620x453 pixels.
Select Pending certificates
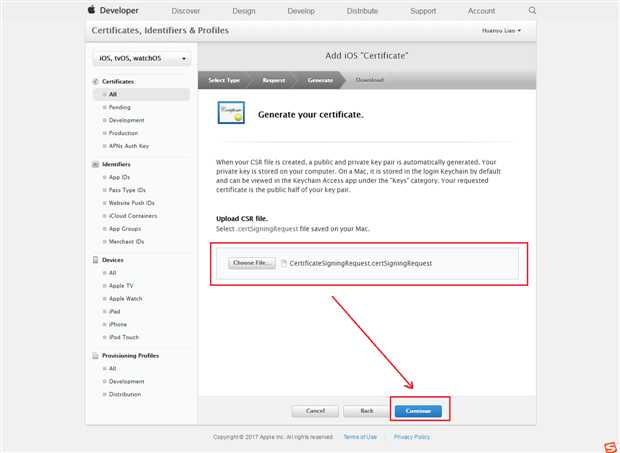click(119, 108)
